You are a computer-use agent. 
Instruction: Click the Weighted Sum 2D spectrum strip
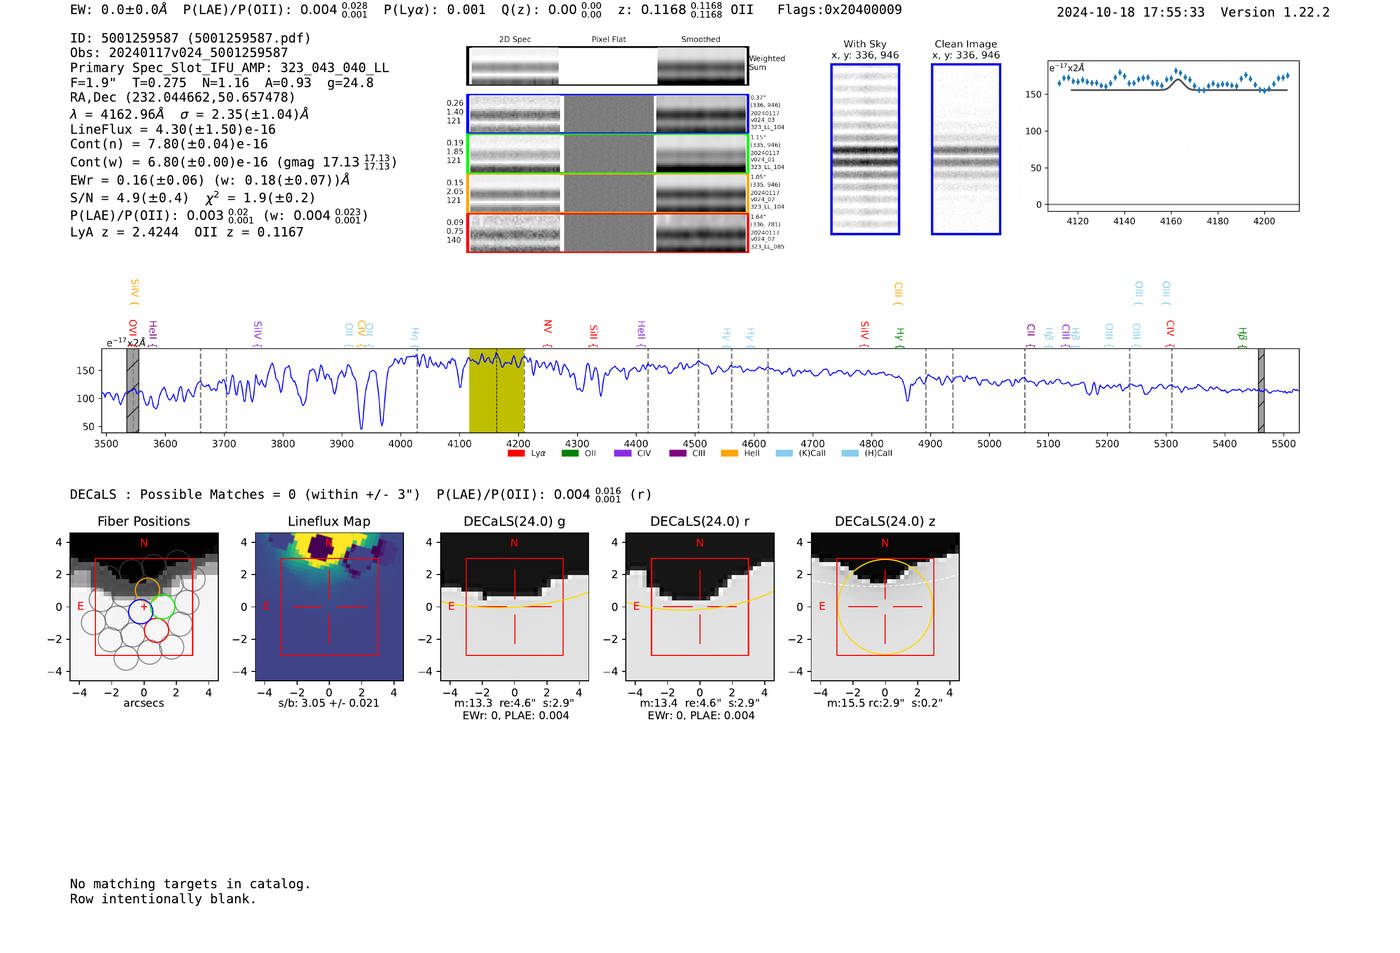(x=607, y=66)
